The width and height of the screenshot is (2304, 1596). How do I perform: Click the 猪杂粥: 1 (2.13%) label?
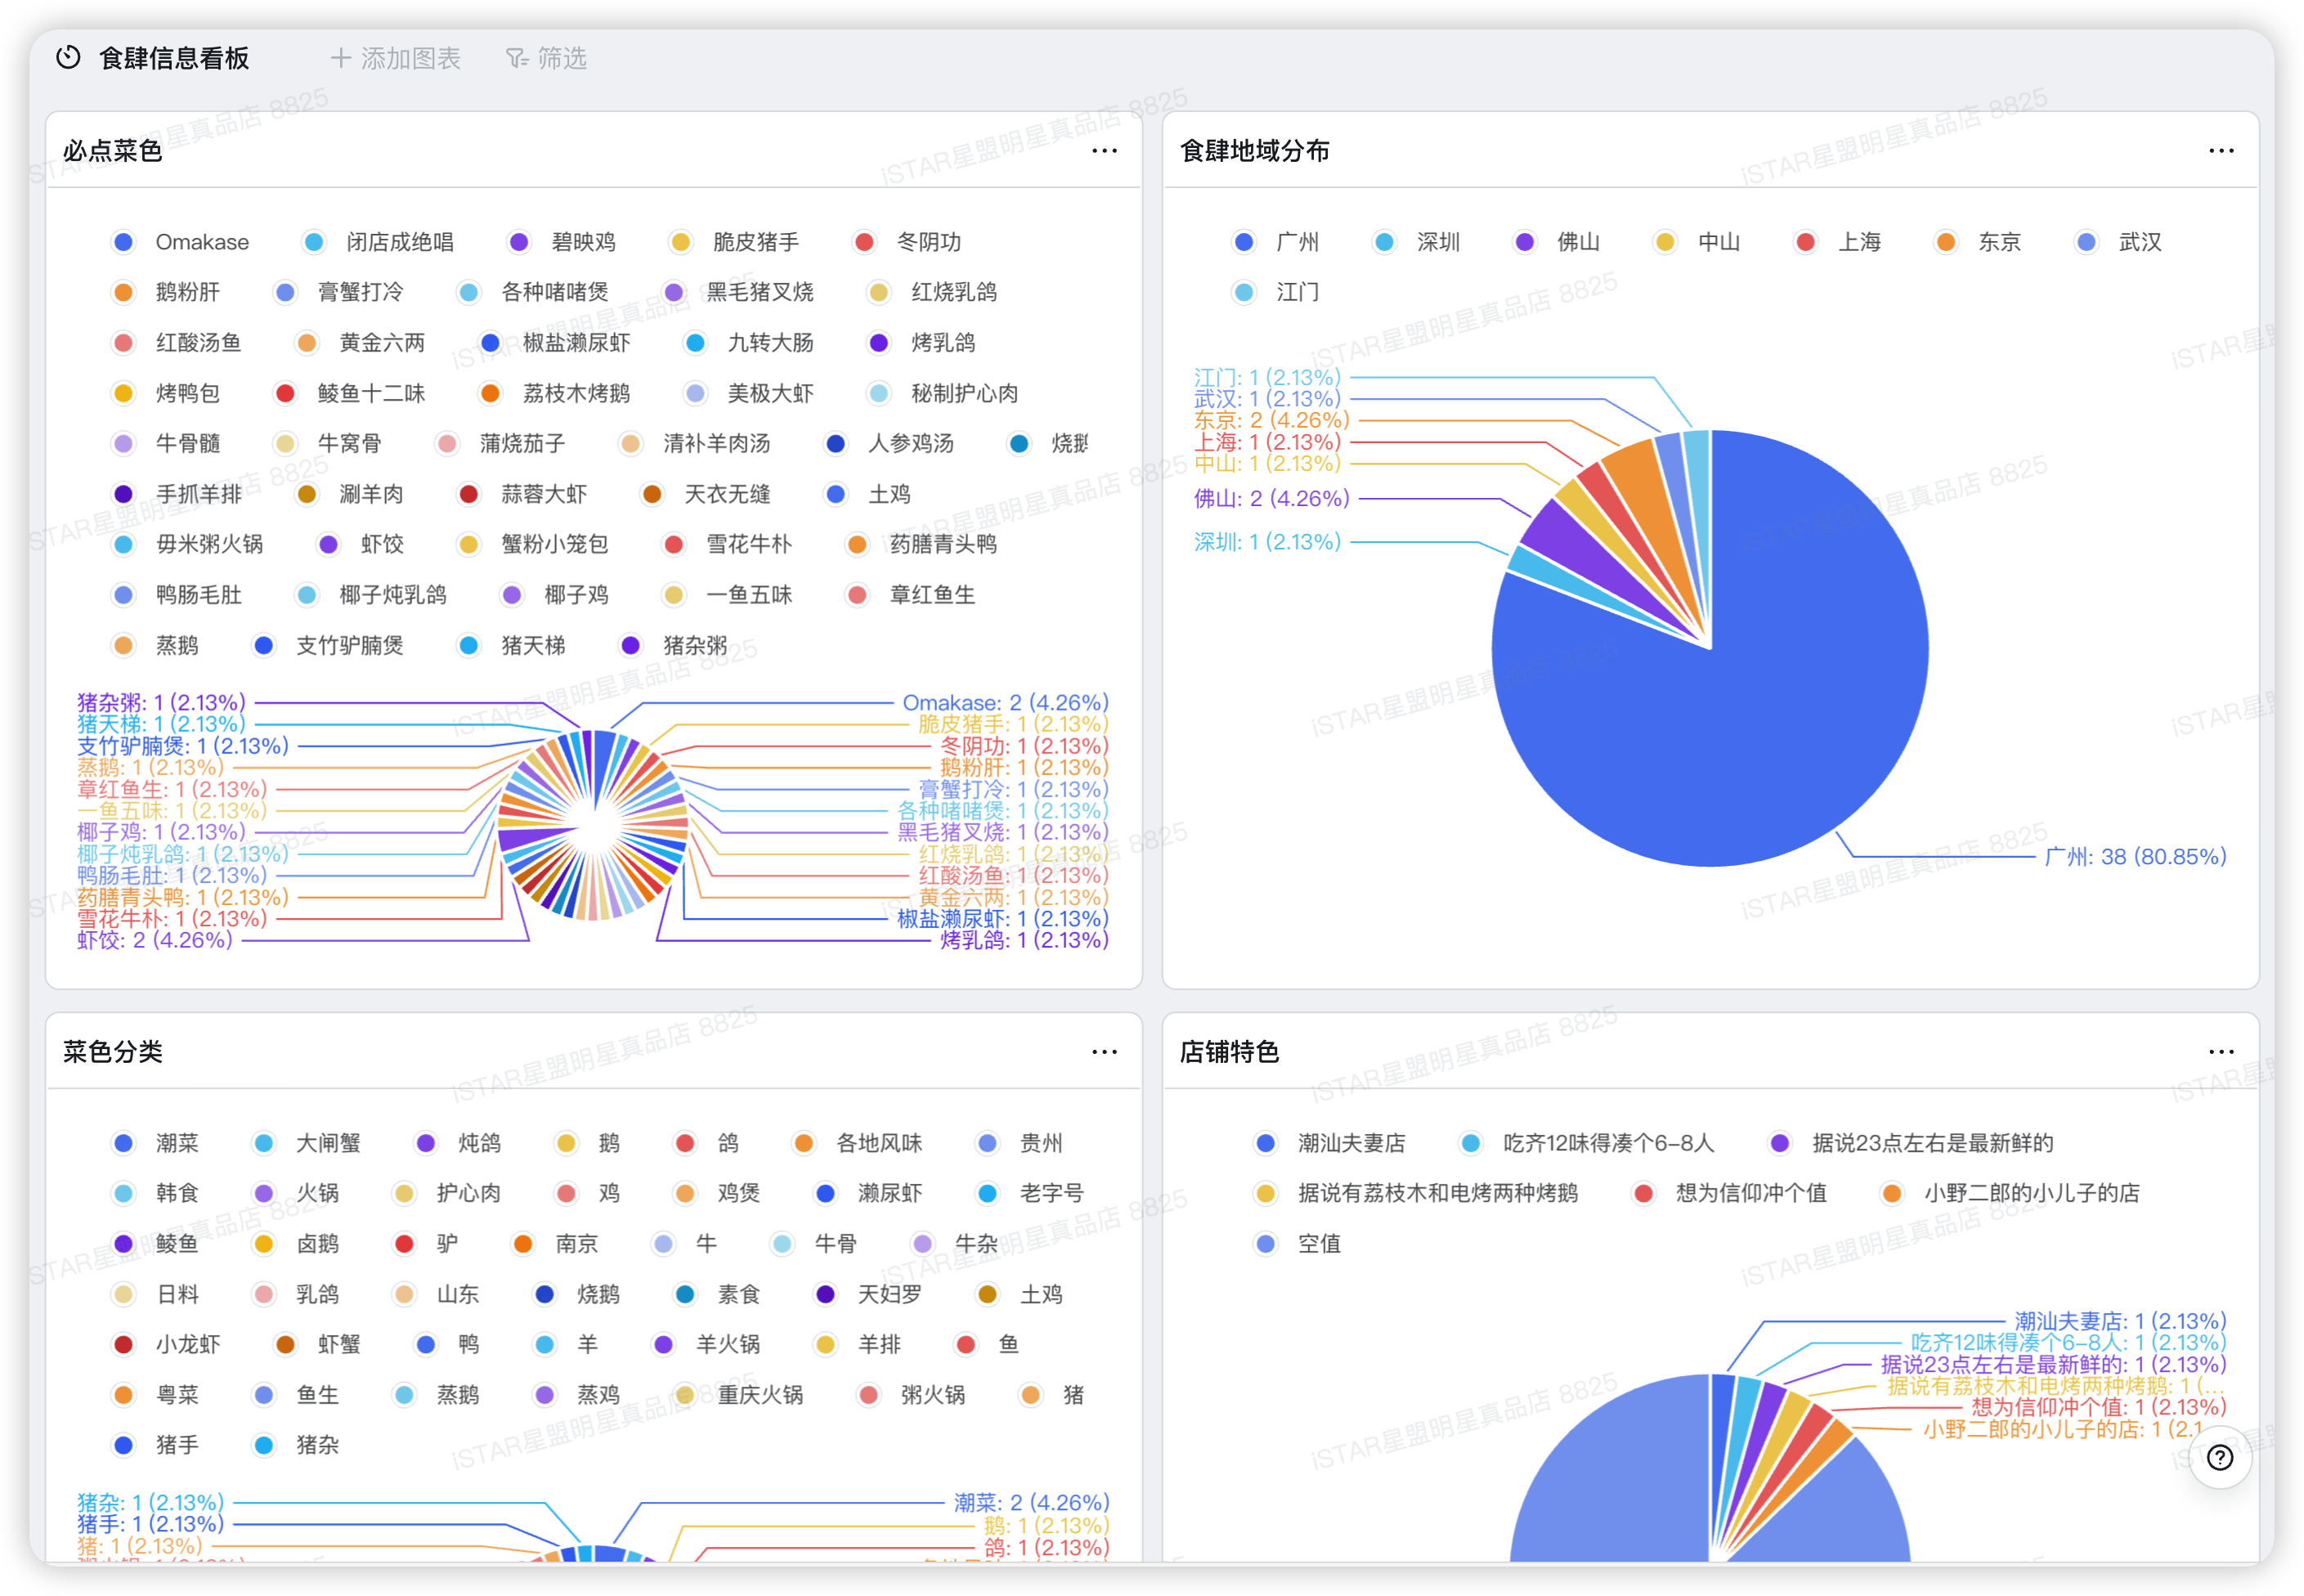pyautogui.click(x=161, y=703)
